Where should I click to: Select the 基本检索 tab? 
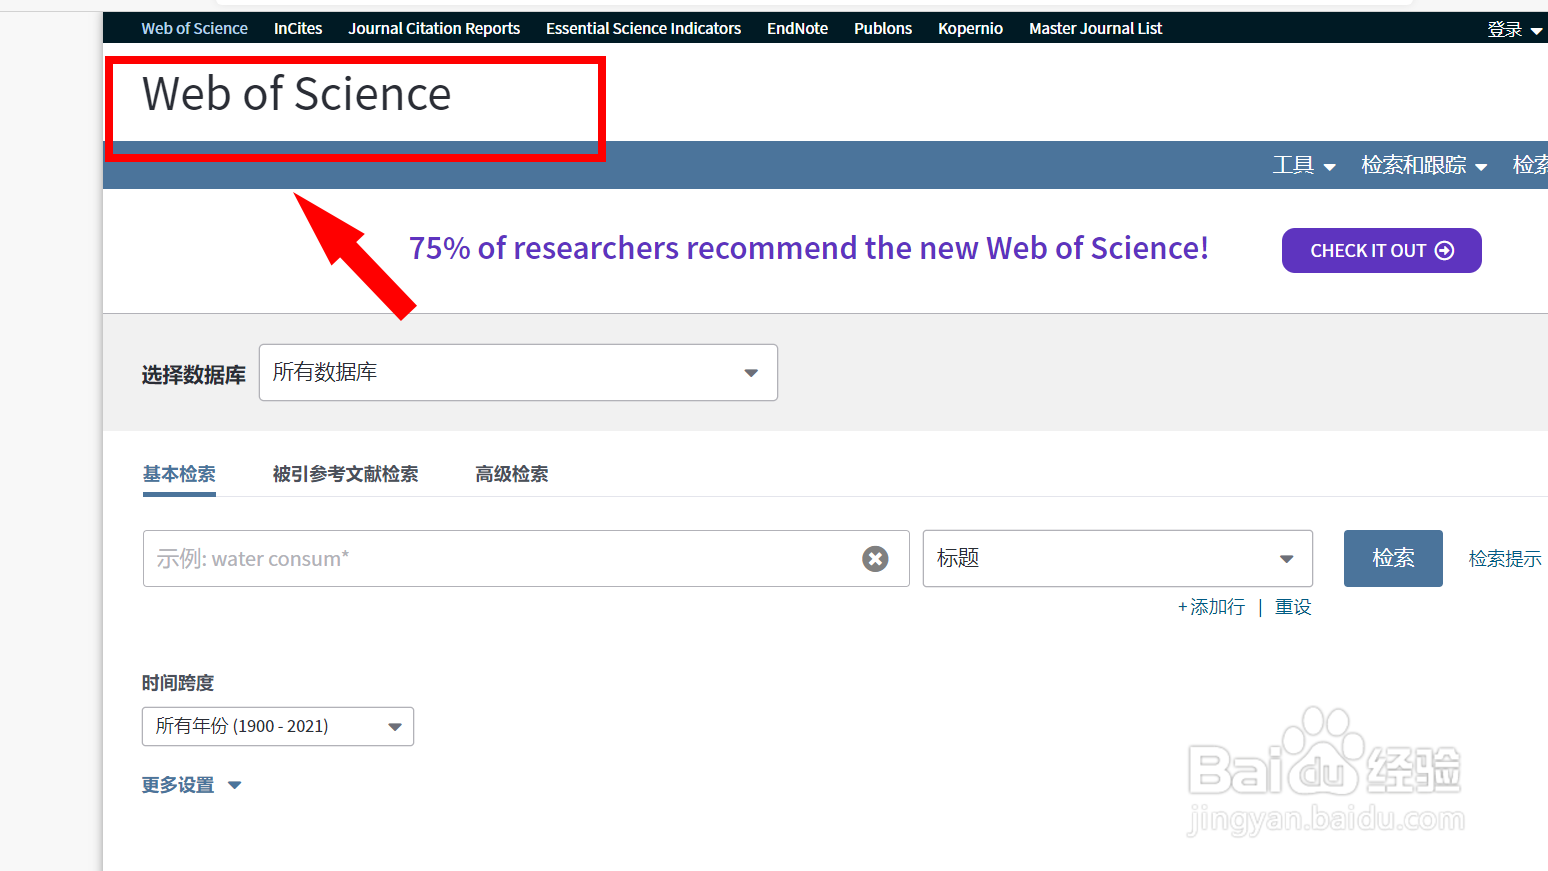(179, 474)
